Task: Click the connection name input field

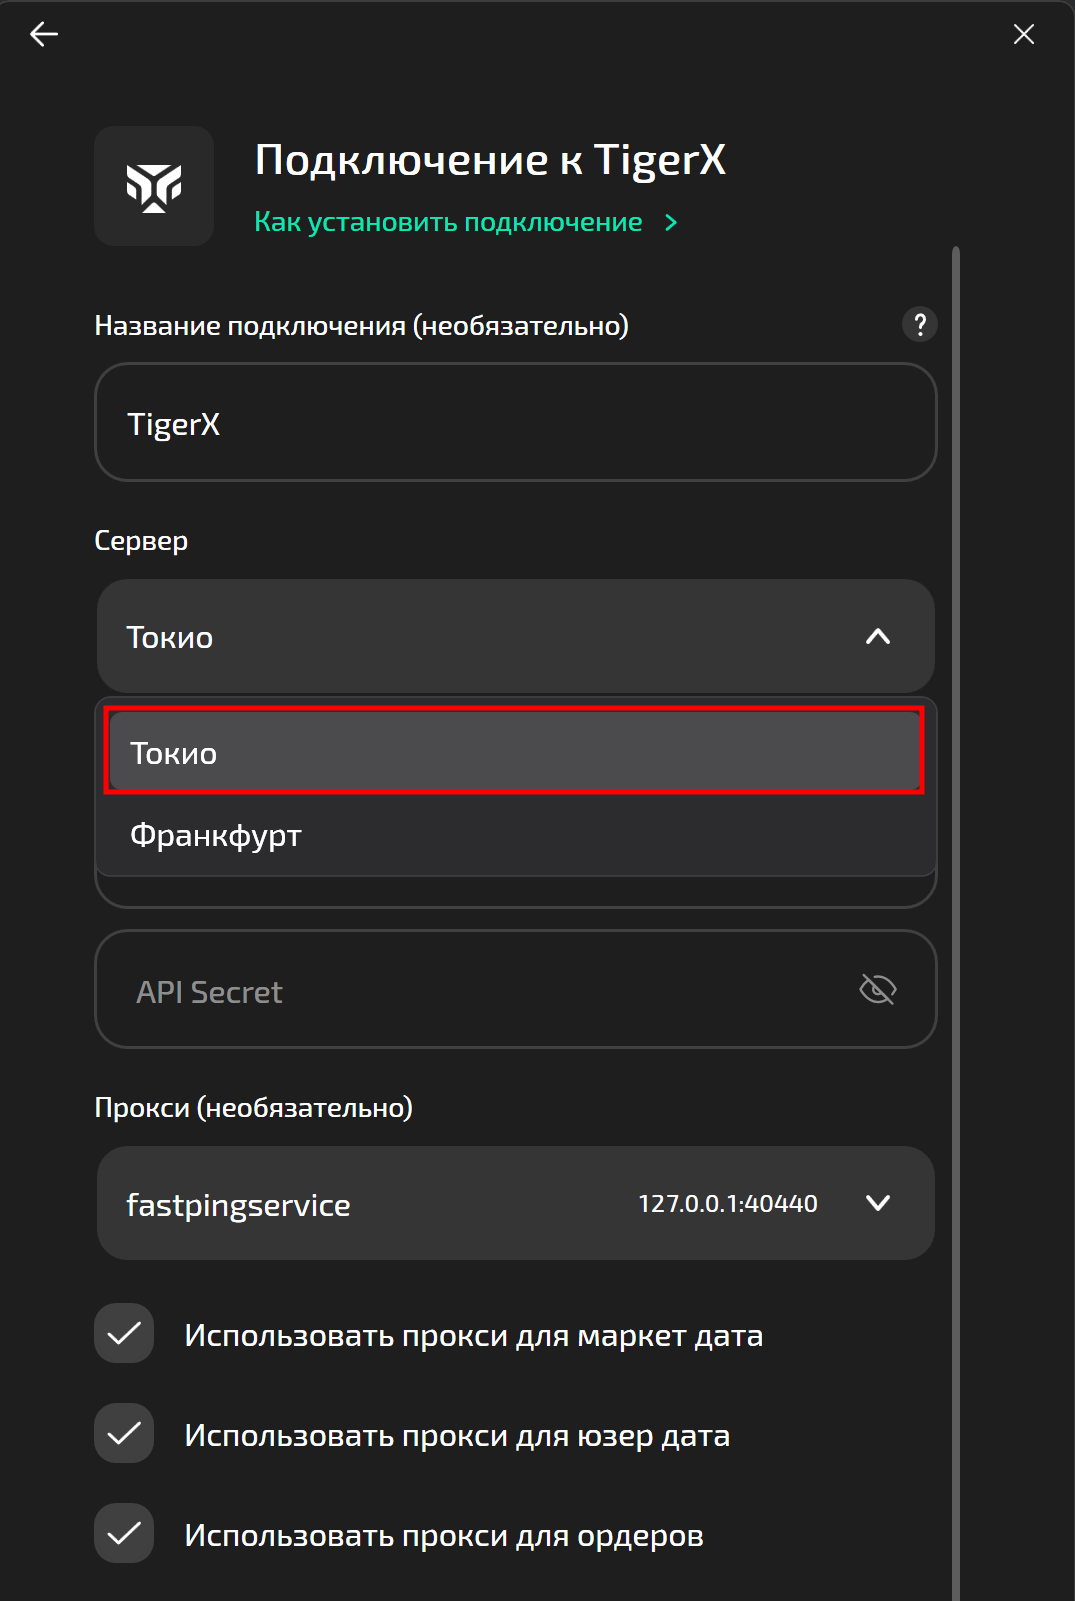Action: (x=514, y=423)
